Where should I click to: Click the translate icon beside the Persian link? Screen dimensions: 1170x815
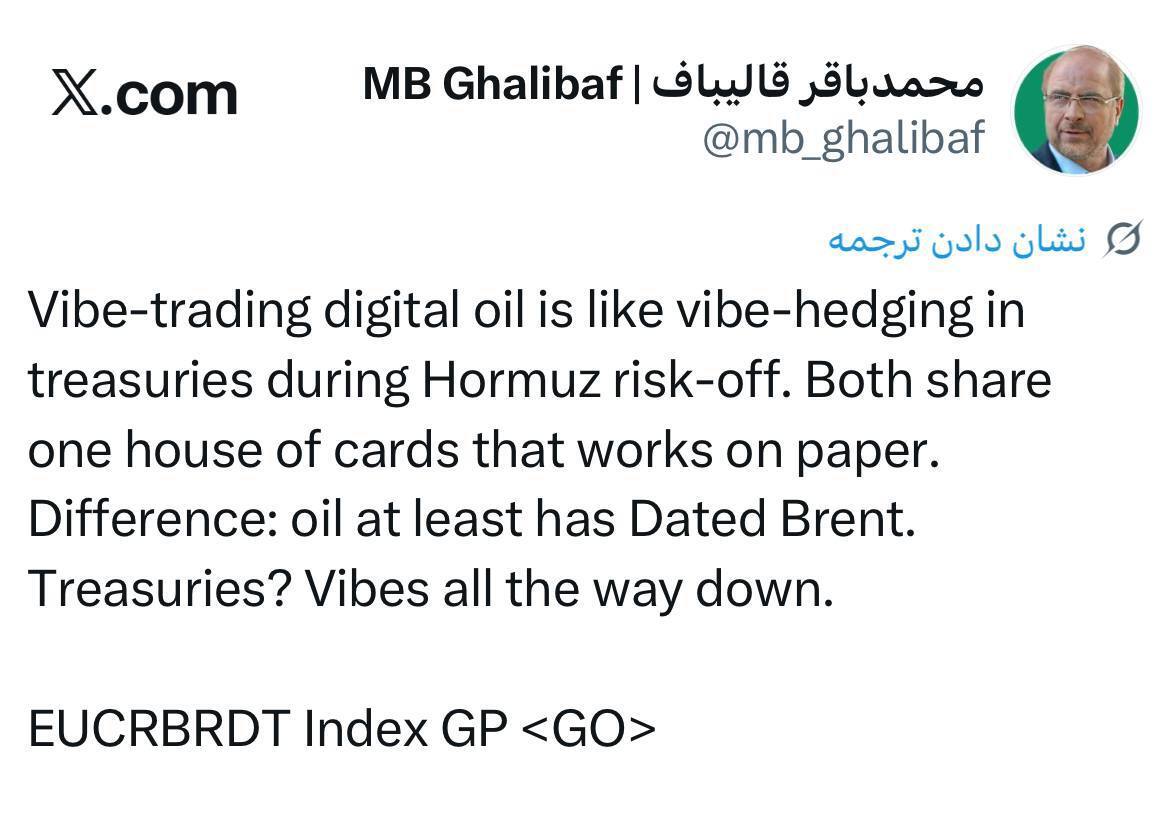tap(1123, 240)
